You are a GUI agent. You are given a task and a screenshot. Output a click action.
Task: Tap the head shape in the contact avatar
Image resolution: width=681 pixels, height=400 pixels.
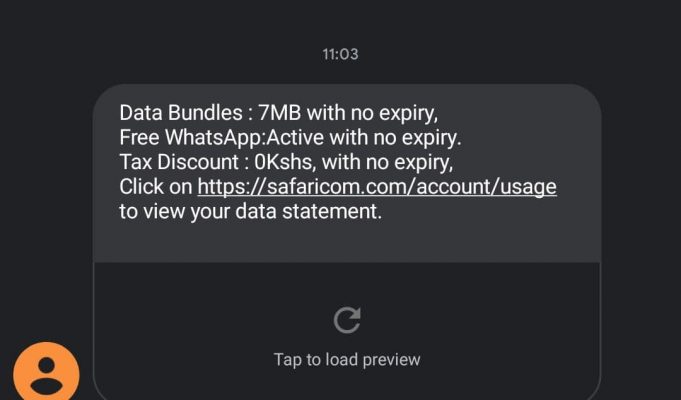click(46, 365)
